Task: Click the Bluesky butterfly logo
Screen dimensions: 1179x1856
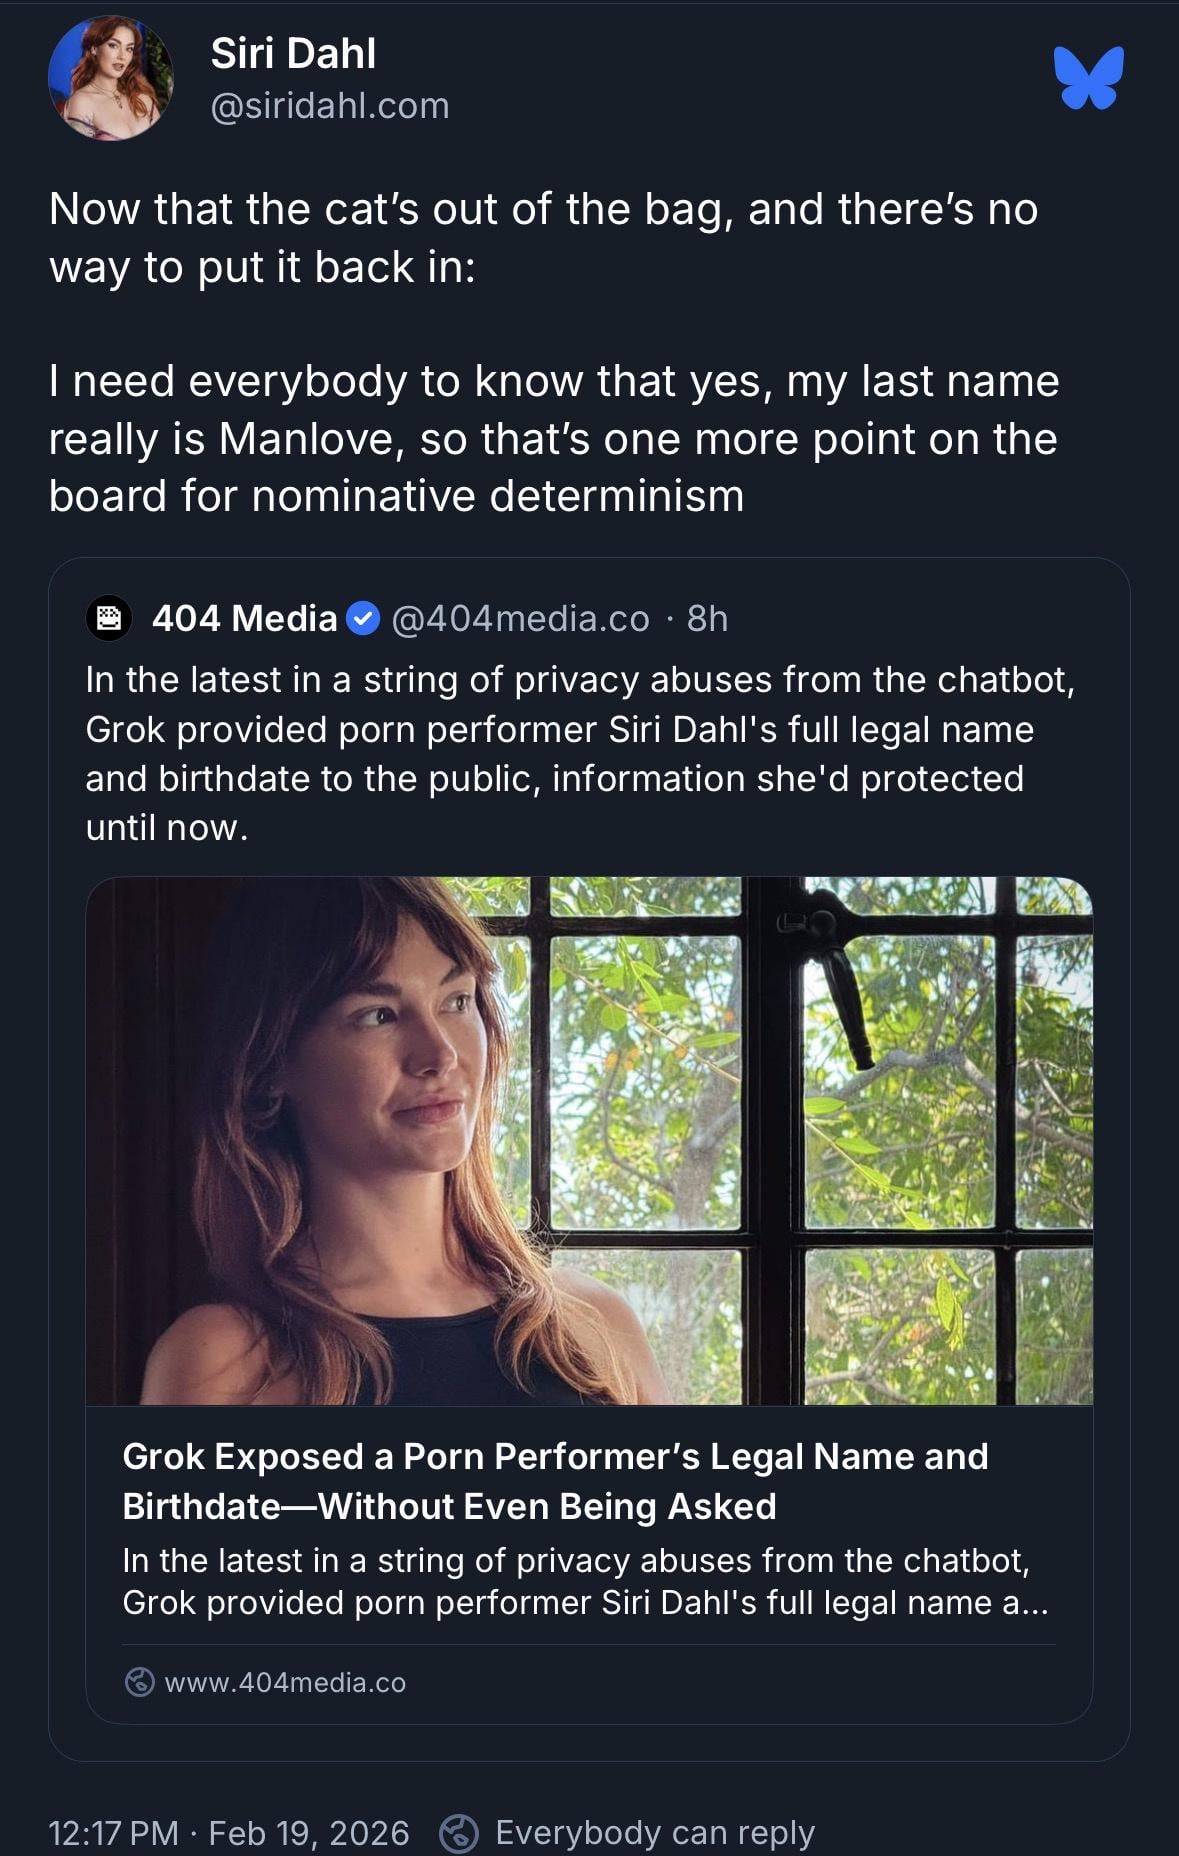Action: tap(1088, 77)
